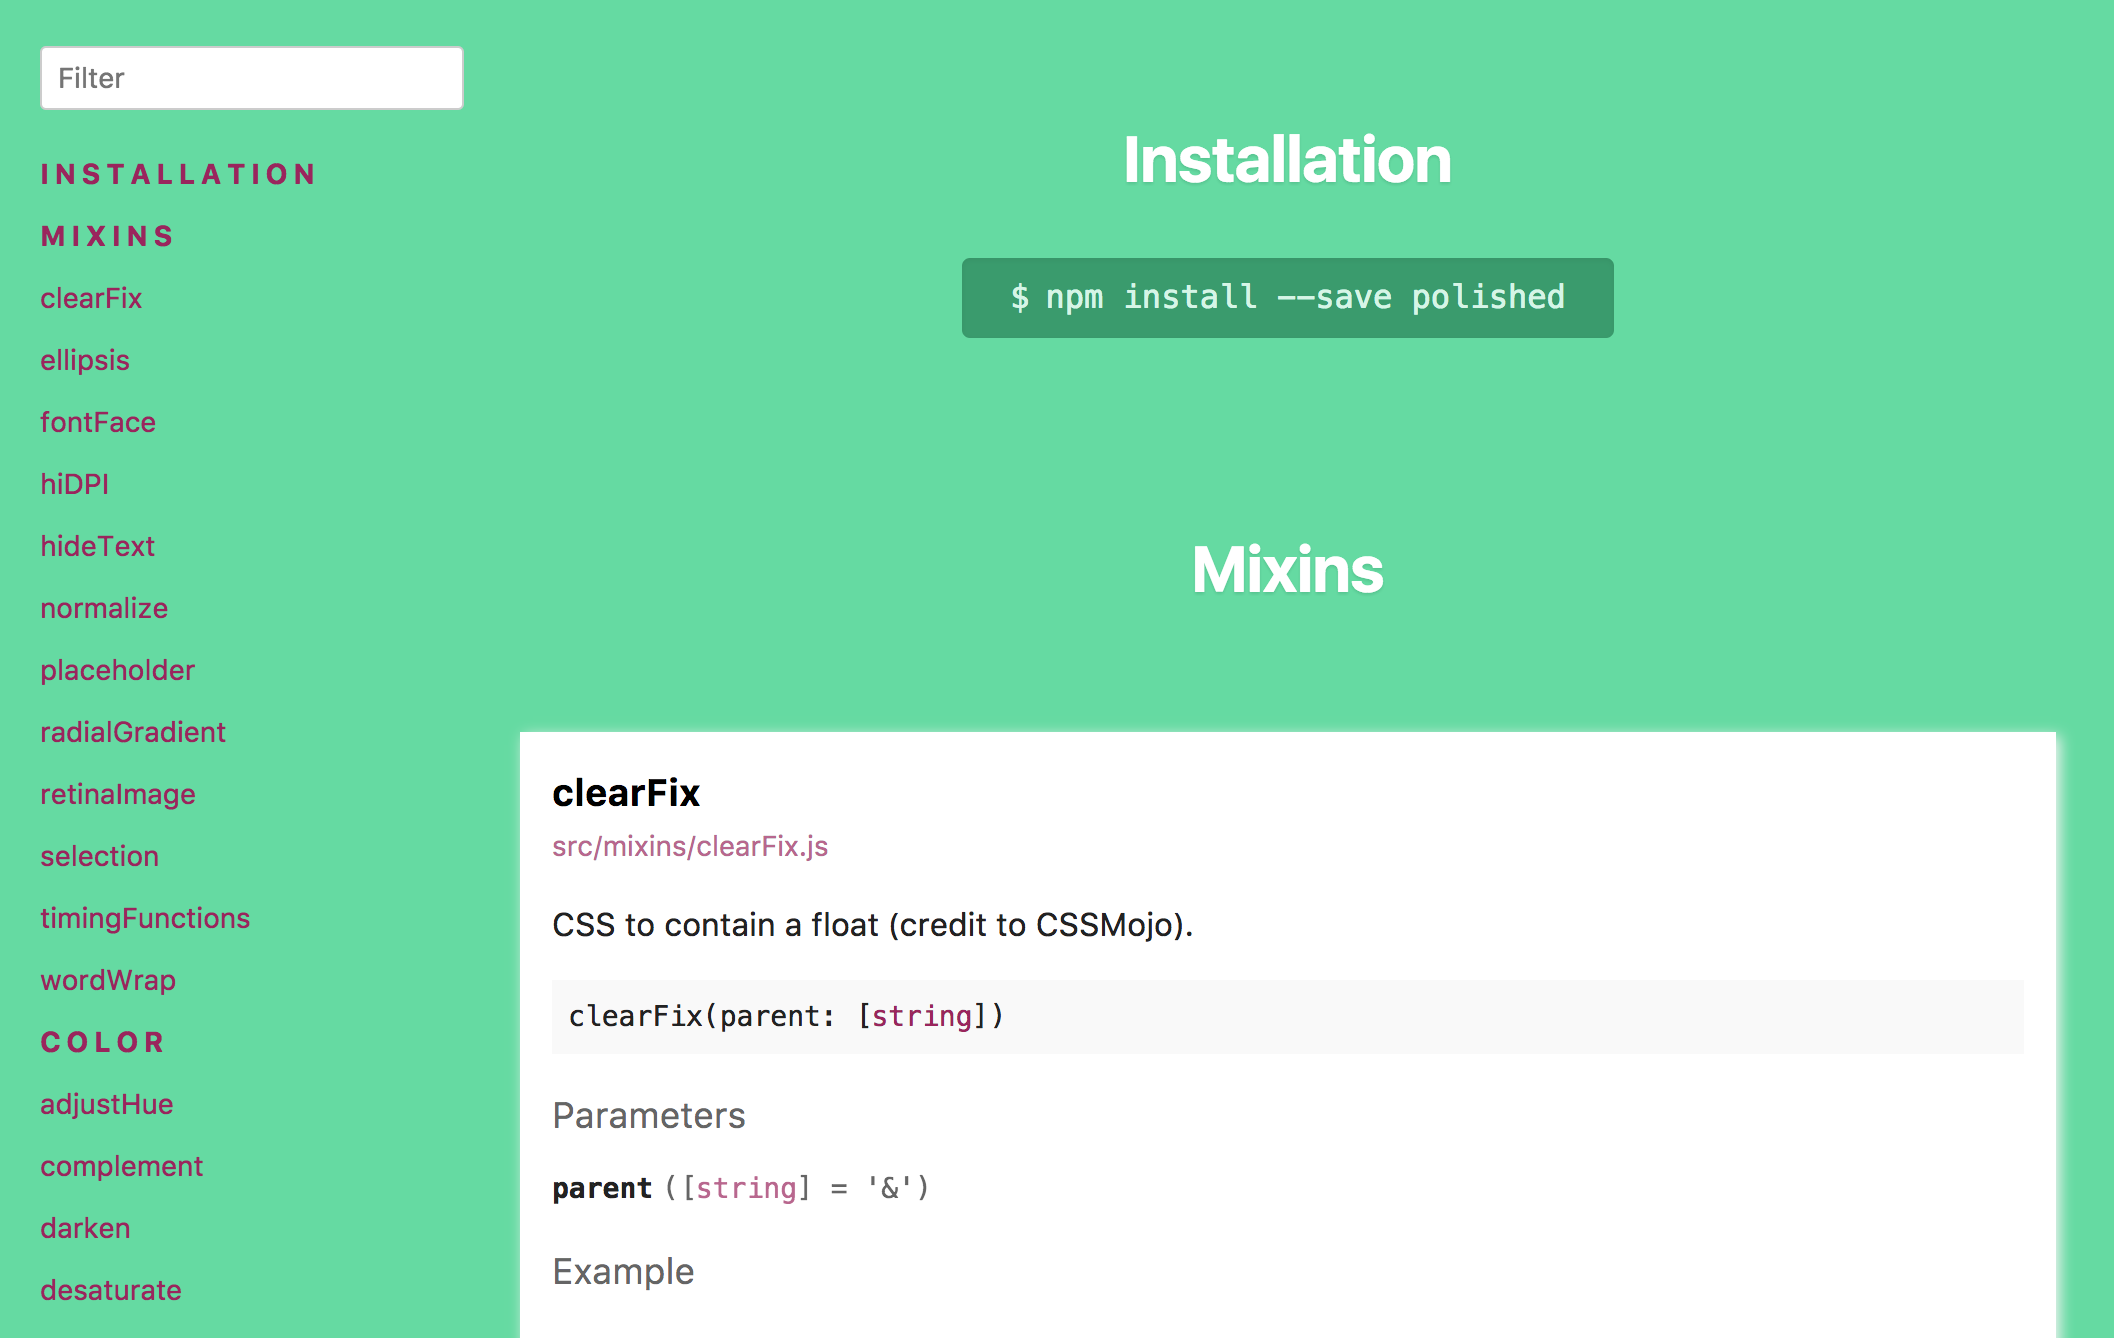Open the Installation sidebar section
The width and height of the screenshot is (2114, 1338).
(178, 174)
